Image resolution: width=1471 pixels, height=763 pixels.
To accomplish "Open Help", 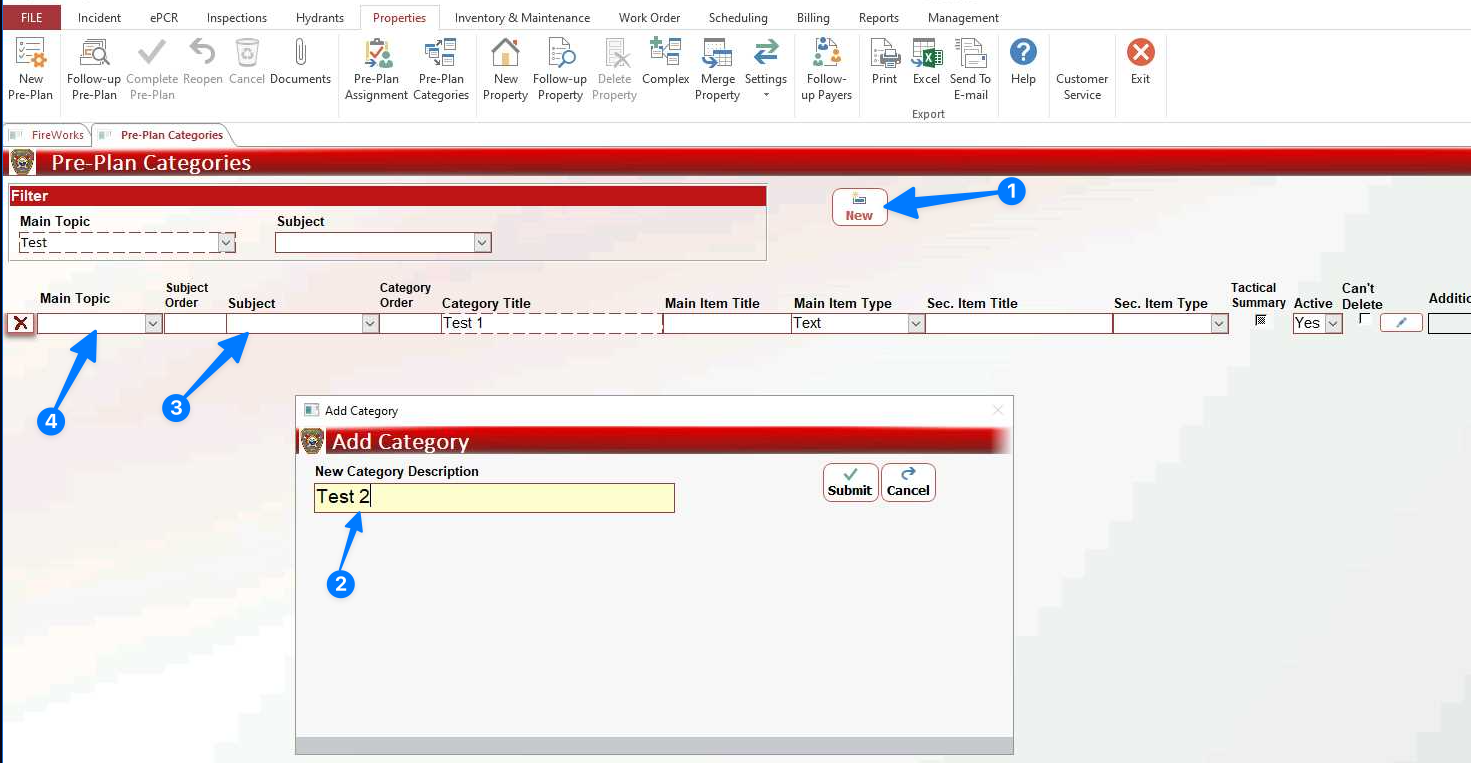I will click(1023, 62).
